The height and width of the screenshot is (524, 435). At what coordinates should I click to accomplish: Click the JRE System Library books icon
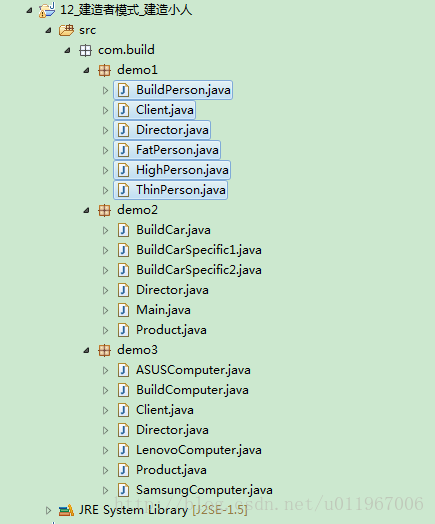66,510
